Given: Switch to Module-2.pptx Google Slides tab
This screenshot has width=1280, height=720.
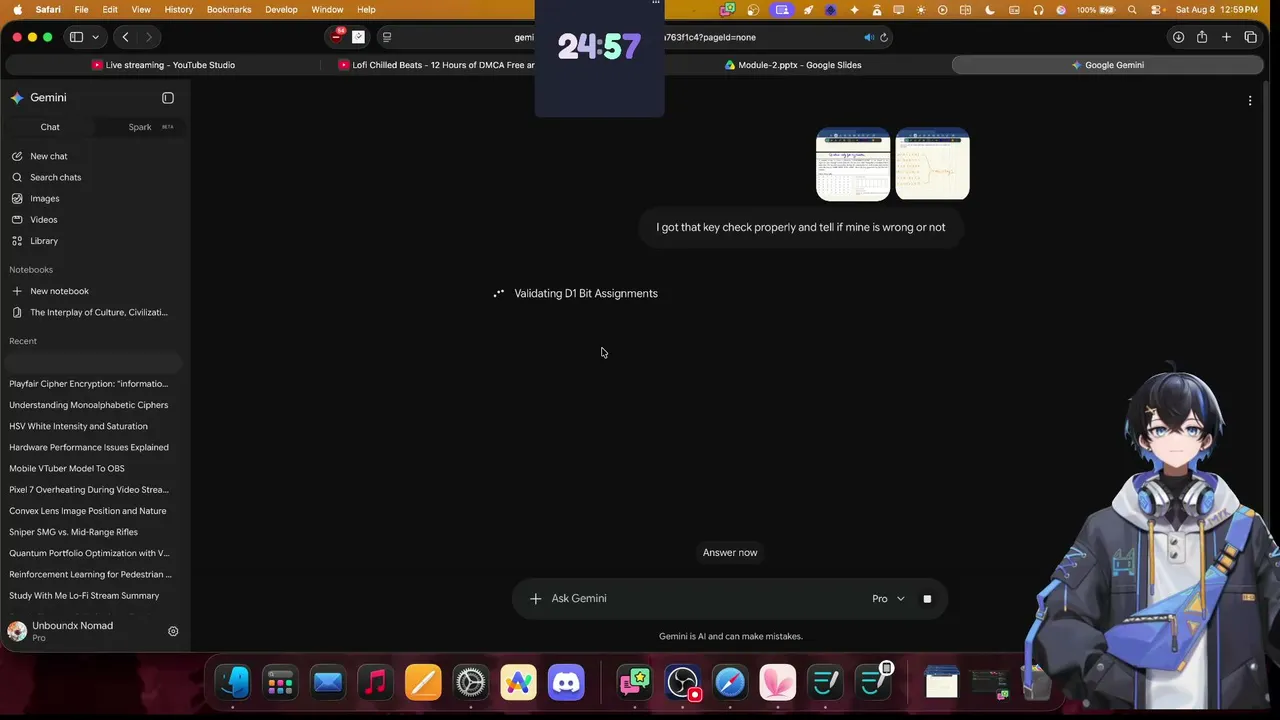Looking at the screenshot, I should tap(793, 65).
